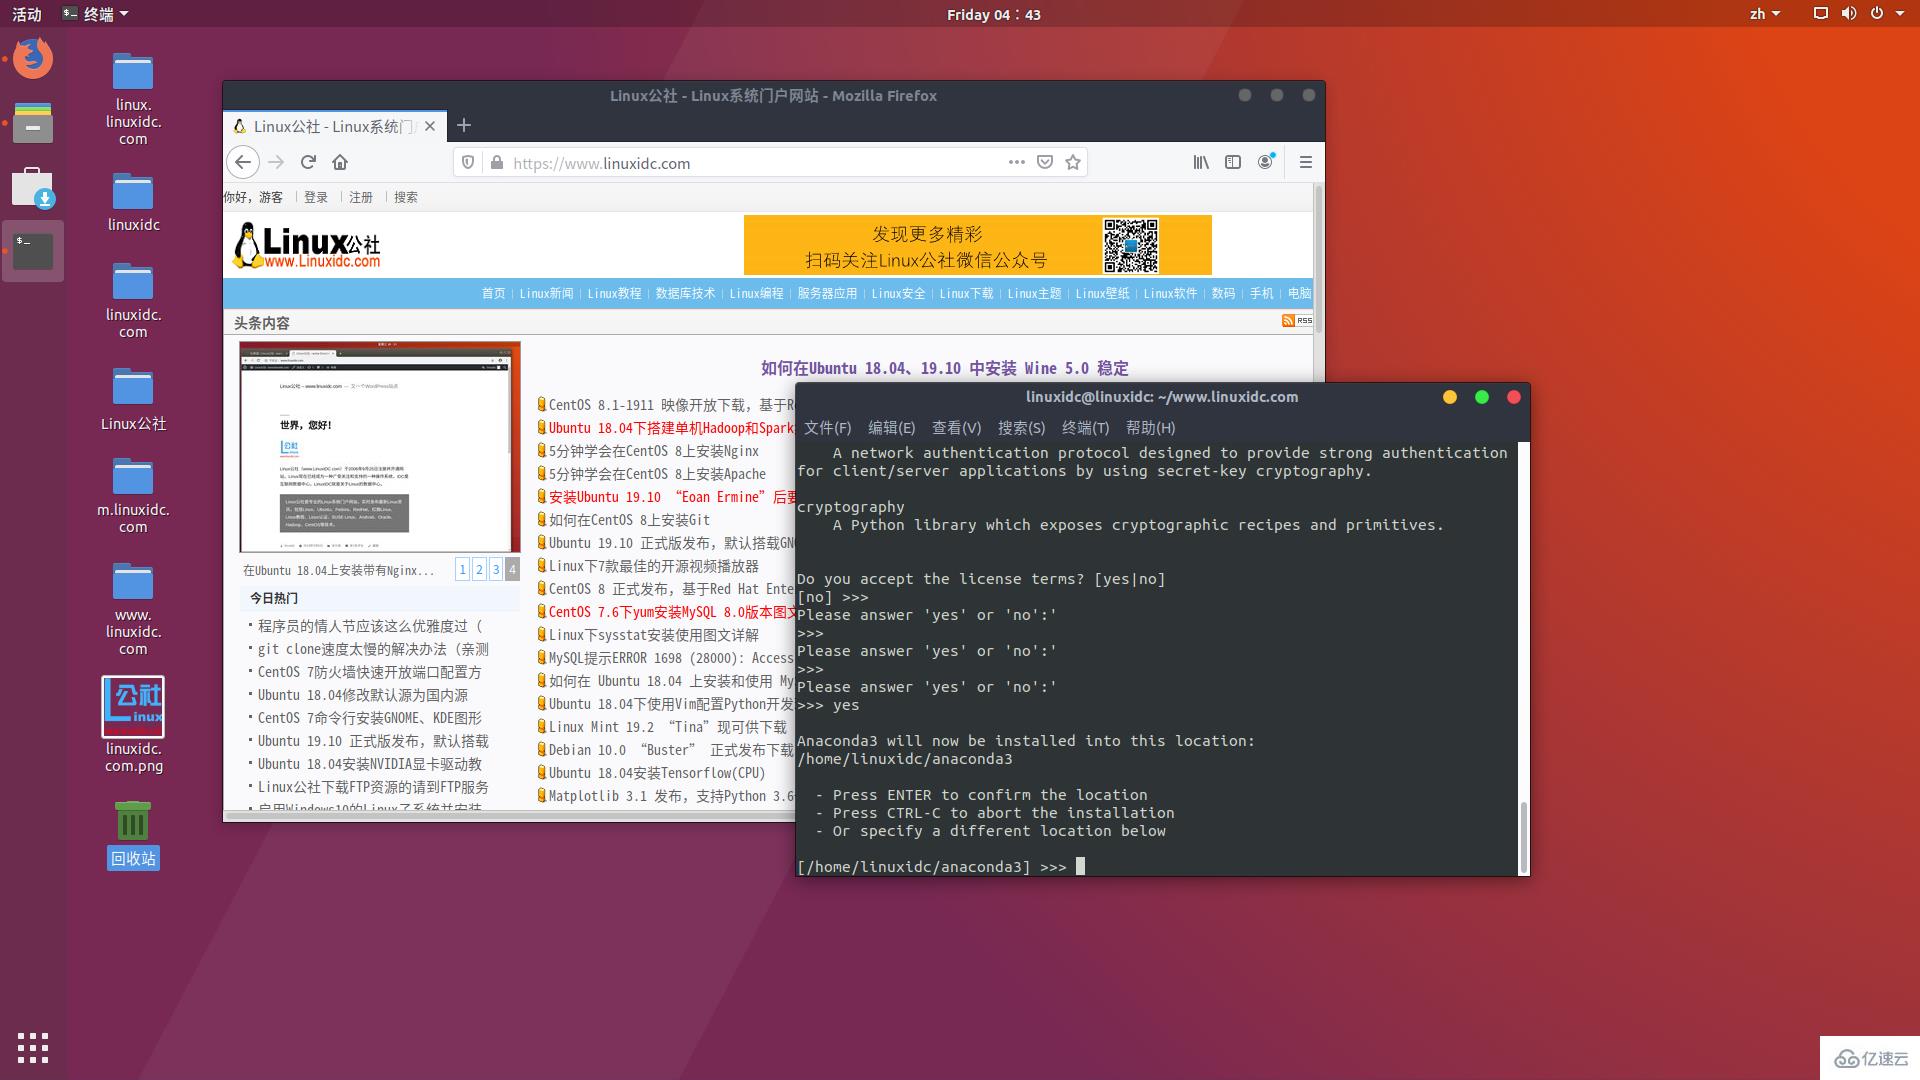1920x1080 pixels.
Task: Go to Firefox home page icon
Action: click(x=340, y=162)
